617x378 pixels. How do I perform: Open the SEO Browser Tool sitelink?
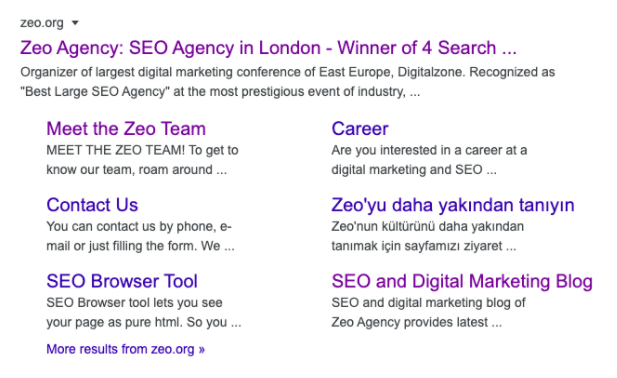pyautogui.click(x=122, y=281)
